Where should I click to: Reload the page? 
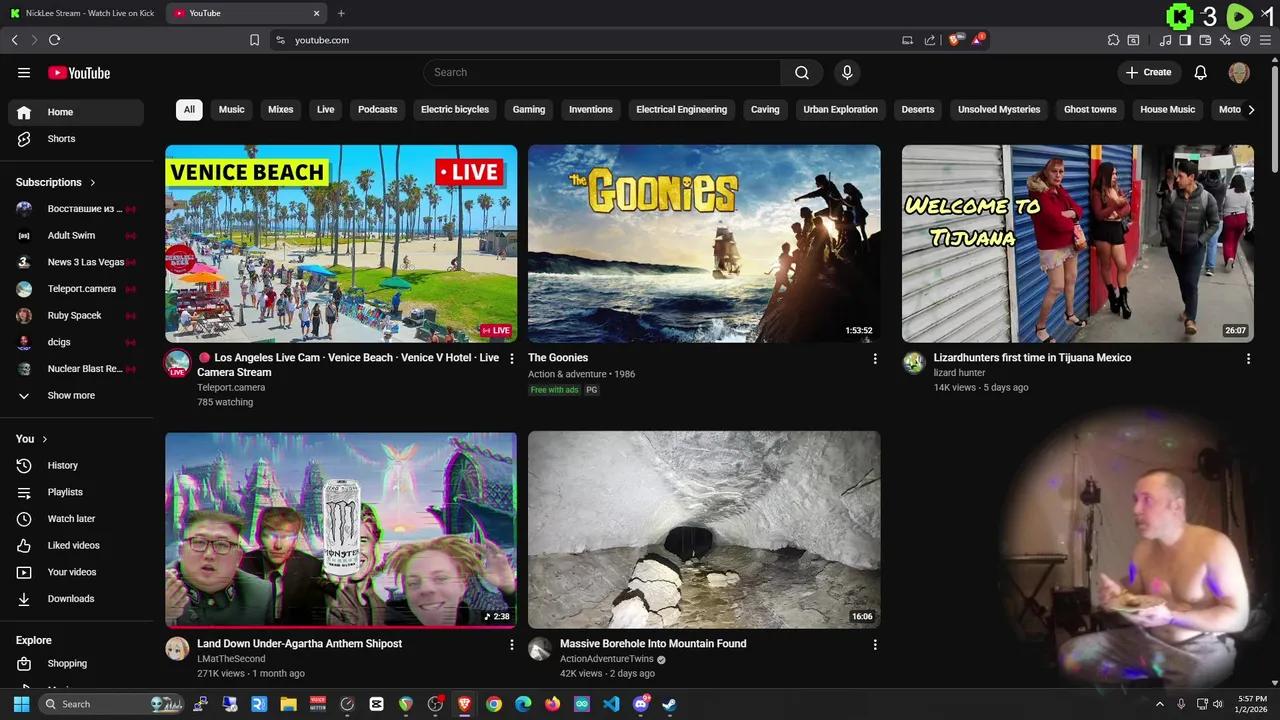pos(54,40)
